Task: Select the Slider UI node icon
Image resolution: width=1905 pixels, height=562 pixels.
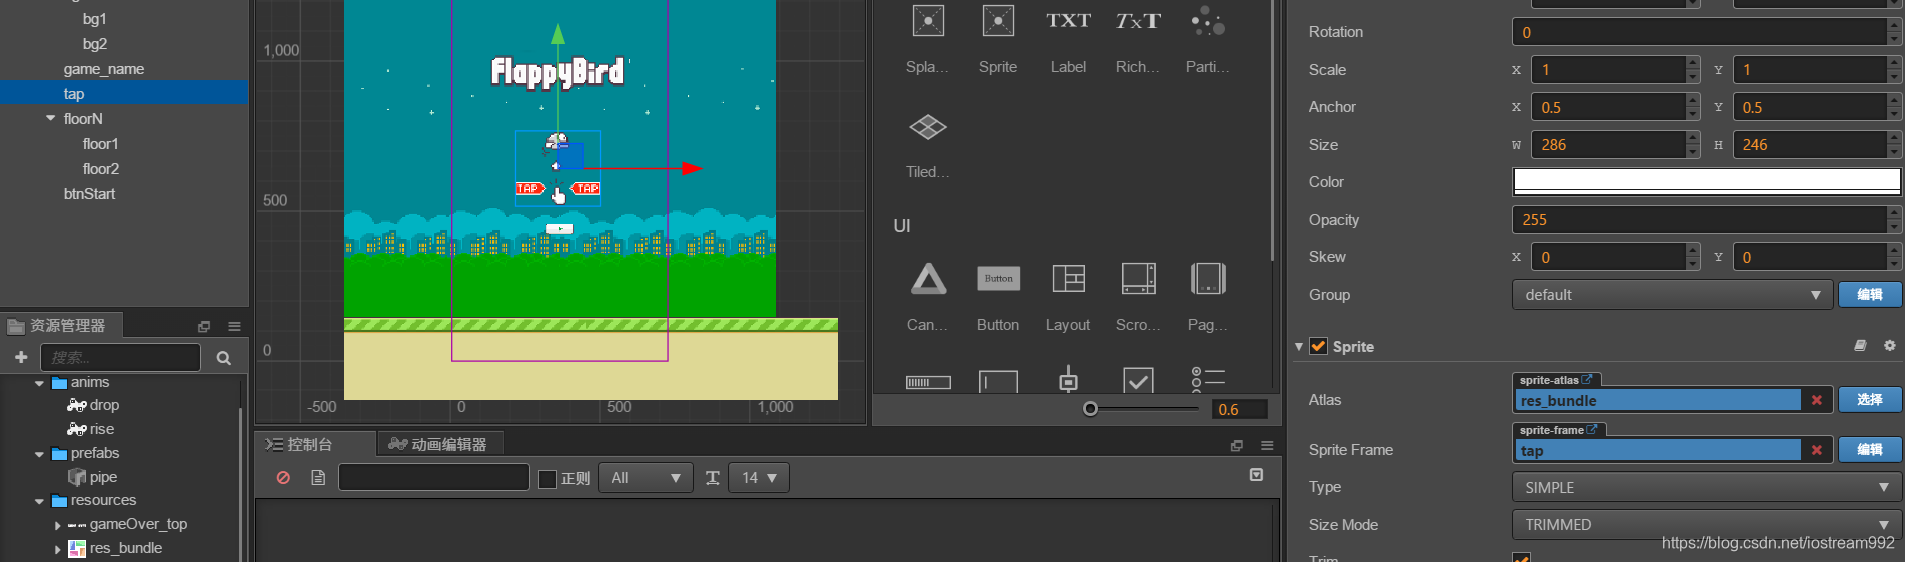Action: point(1068,380)
